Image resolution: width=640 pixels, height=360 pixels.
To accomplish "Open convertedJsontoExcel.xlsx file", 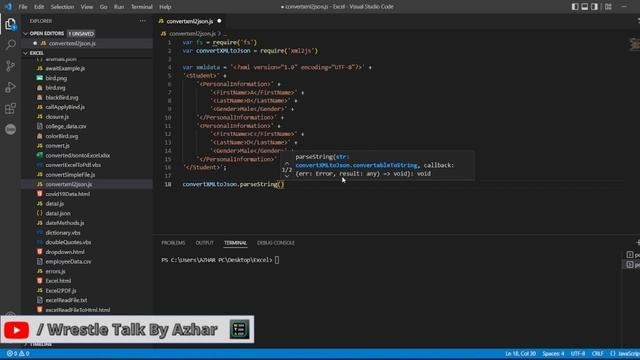I will click(78, 156).
